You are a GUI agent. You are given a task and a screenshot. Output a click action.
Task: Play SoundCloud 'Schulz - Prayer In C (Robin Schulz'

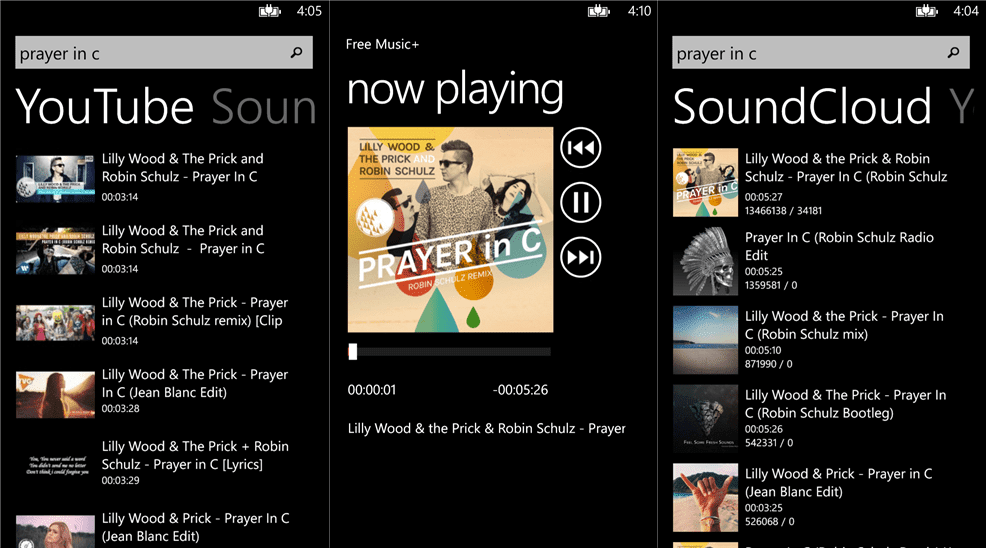(x=846, y=167)
